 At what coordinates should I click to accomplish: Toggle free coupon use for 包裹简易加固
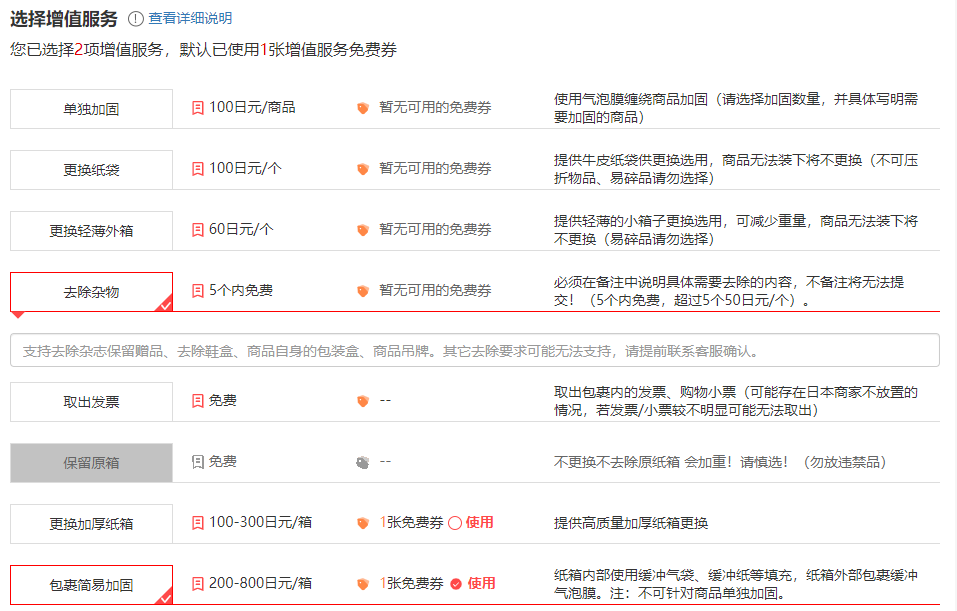click(x=456, y=584)
